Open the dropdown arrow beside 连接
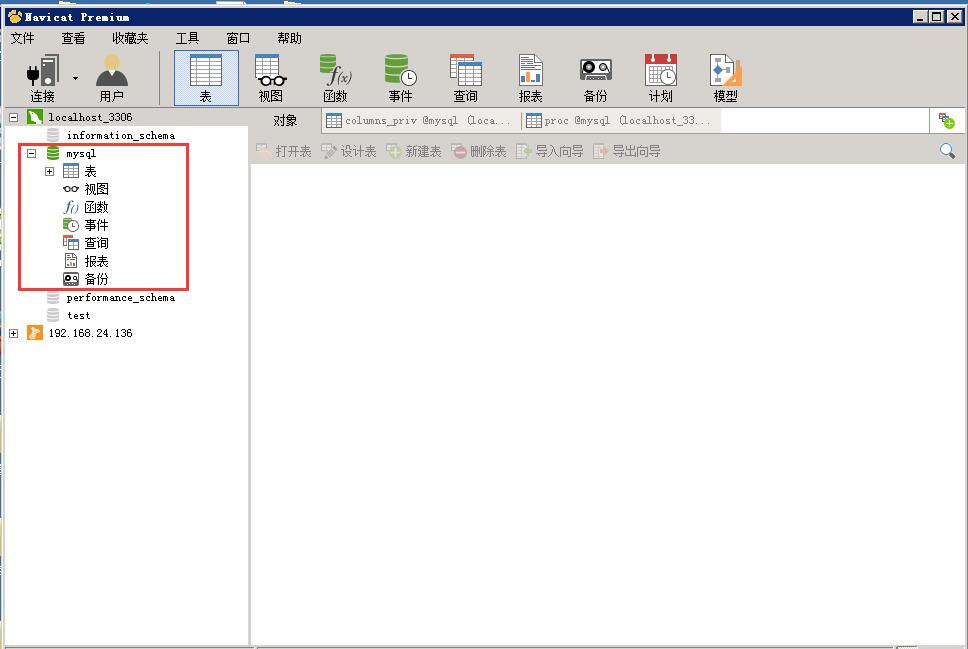 tap(75, 78)
